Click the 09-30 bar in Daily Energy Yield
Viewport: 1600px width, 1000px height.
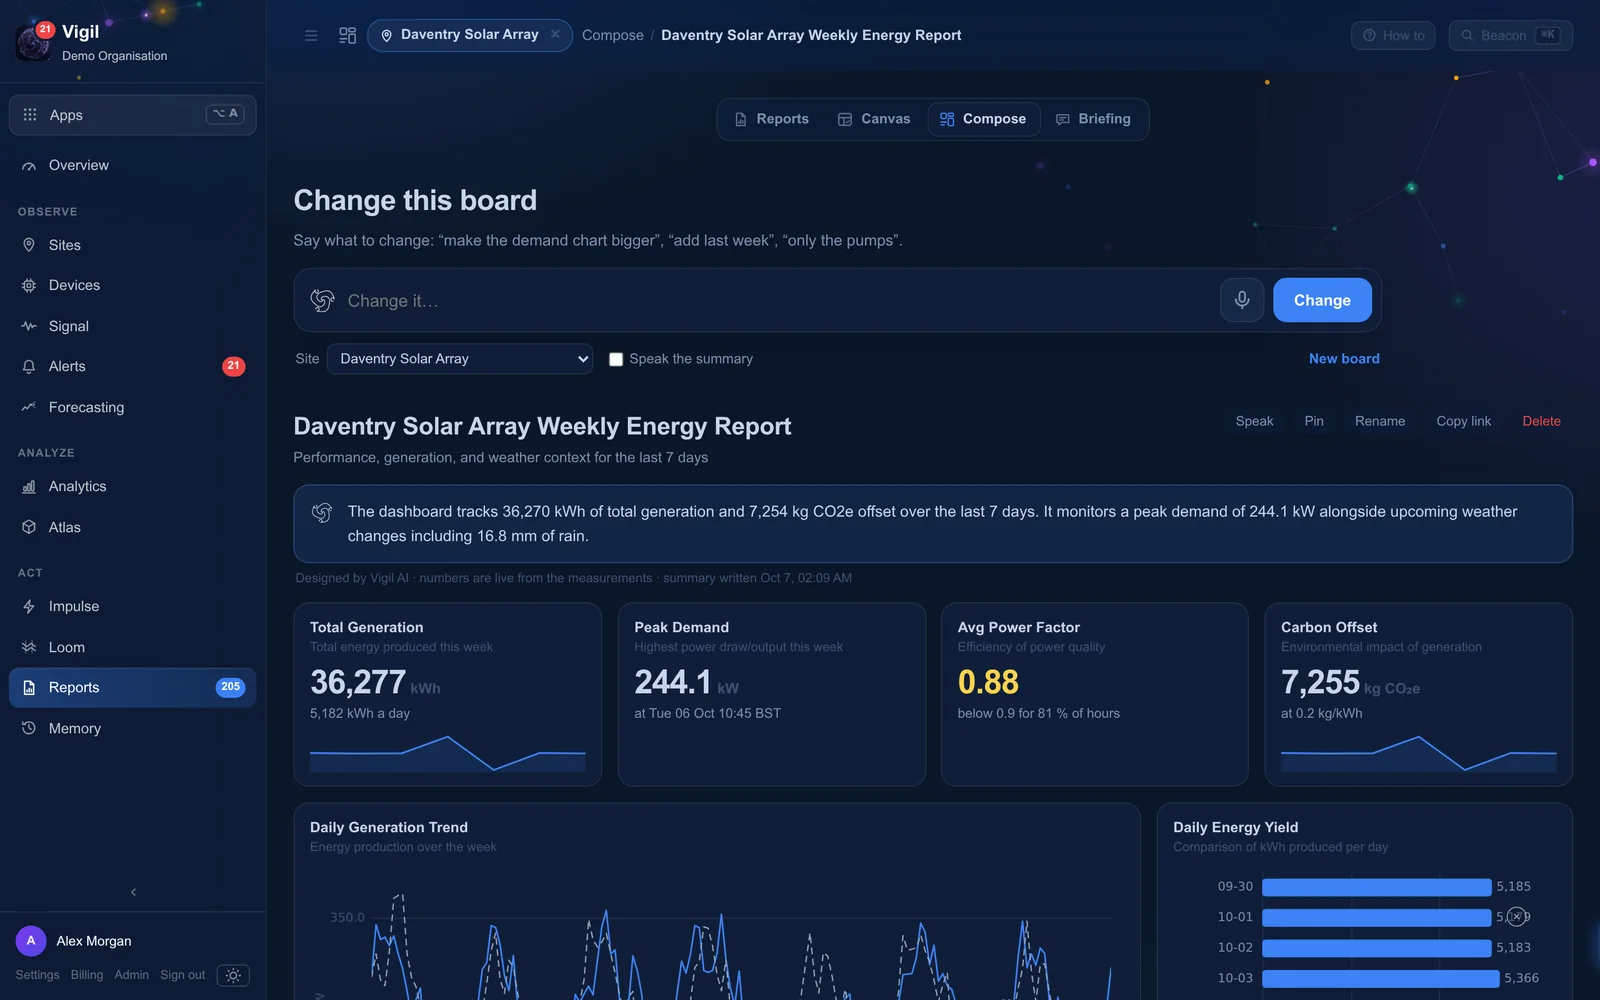pyautogui.click(x=1376, y=887)
